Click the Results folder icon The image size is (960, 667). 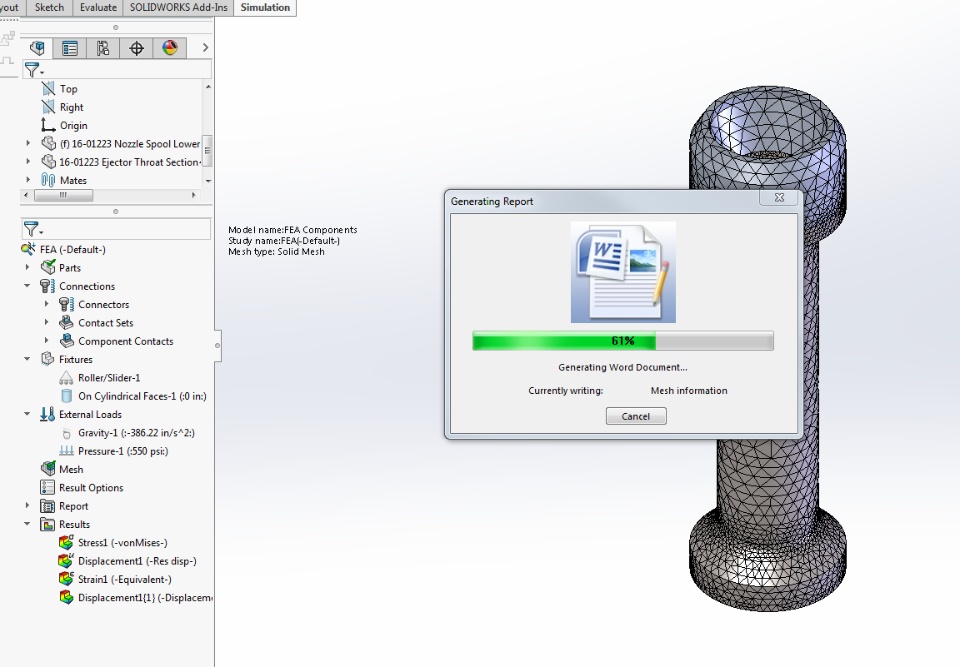click(x=48, y=524)
